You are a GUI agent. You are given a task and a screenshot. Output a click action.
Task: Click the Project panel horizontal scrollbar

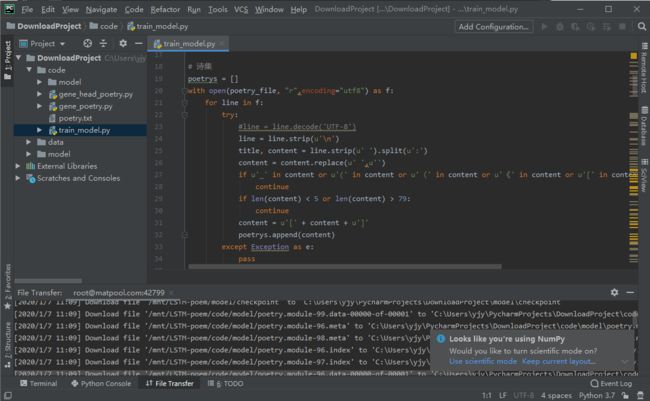click(x=48, y=281)
